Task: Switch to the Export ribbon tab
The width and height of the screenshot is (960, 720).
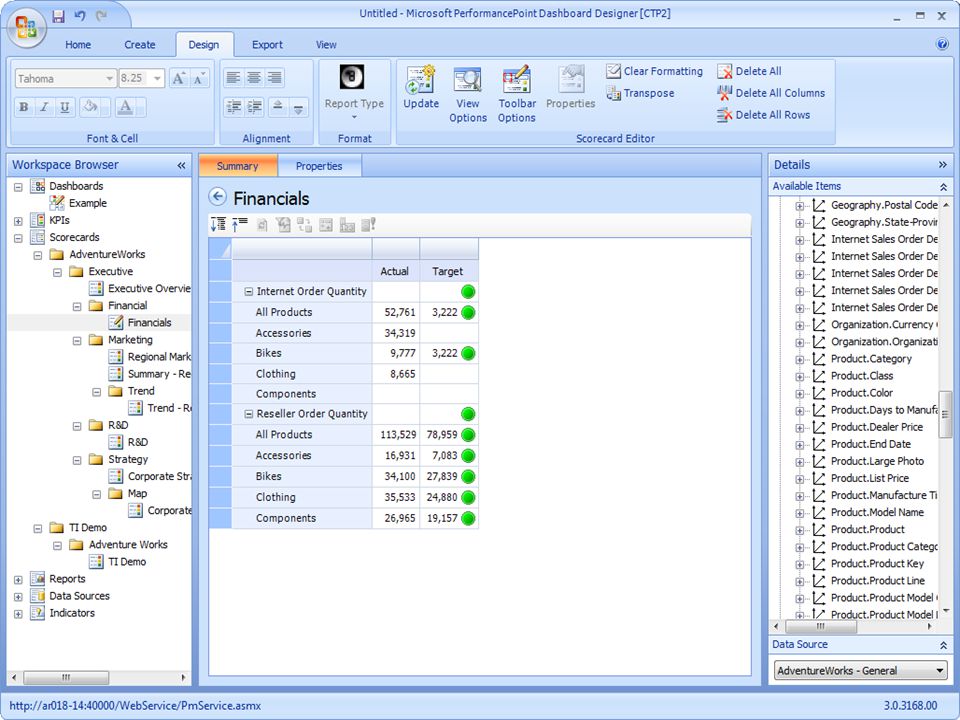Action: click(267, 45)
